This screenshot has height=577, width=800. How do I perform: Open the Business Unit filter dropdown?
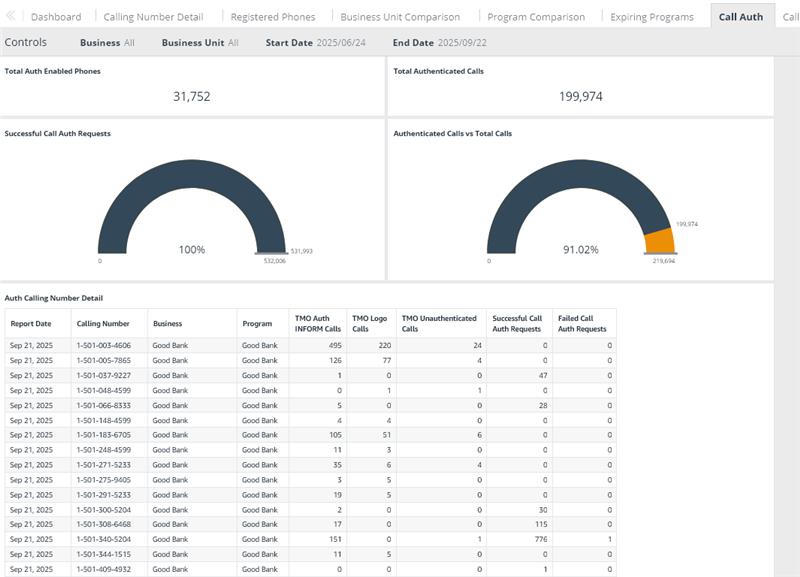[200, 43]
